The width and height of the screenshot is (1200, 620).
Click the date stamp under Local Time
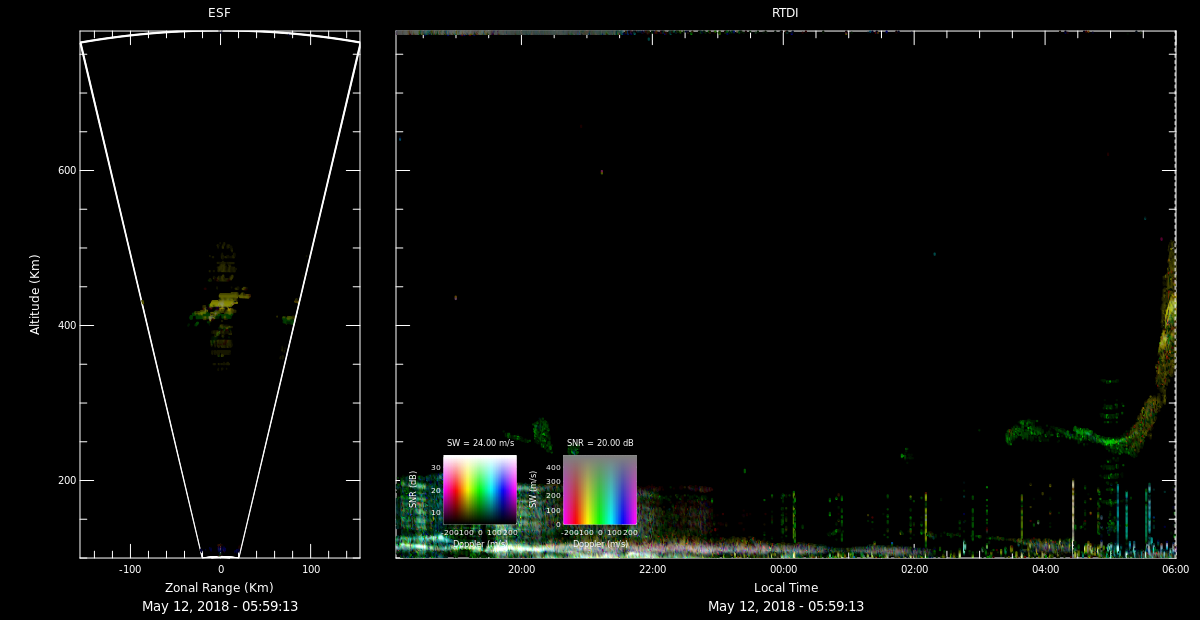(786, 606)
